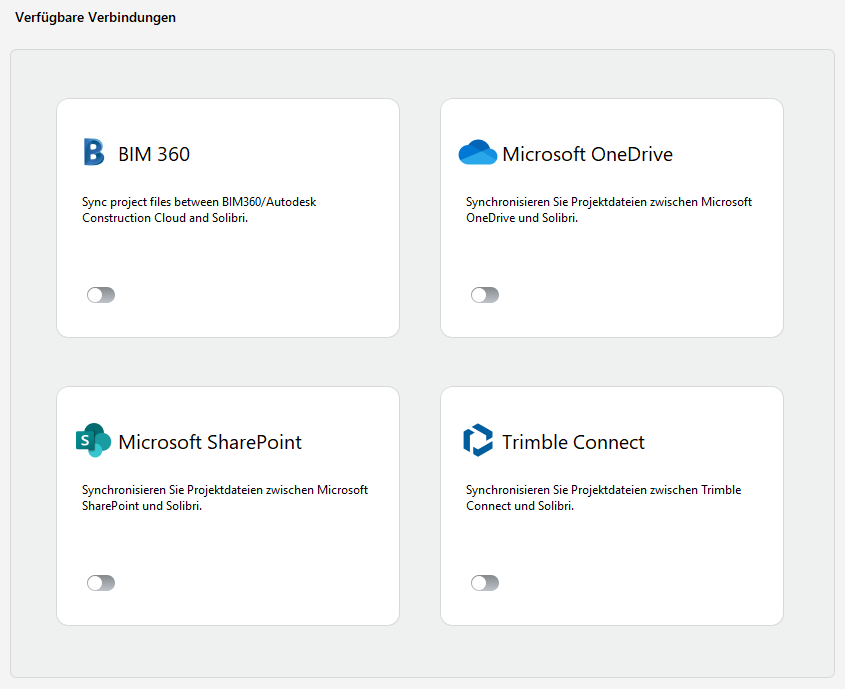The width and height of the screenshot is (845, 689).
Task: Select the BIM 360 card title
Action: (x=154, y=154)
